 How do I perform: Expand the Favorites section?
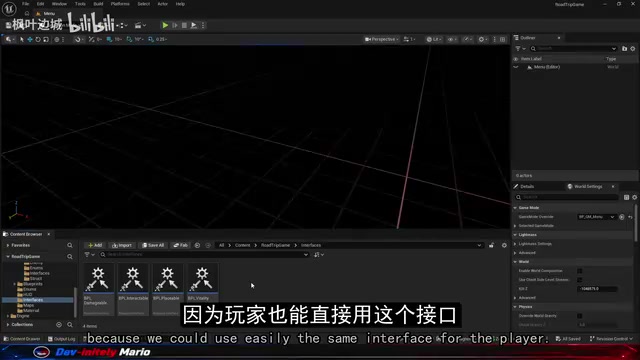tap(8, 245)
